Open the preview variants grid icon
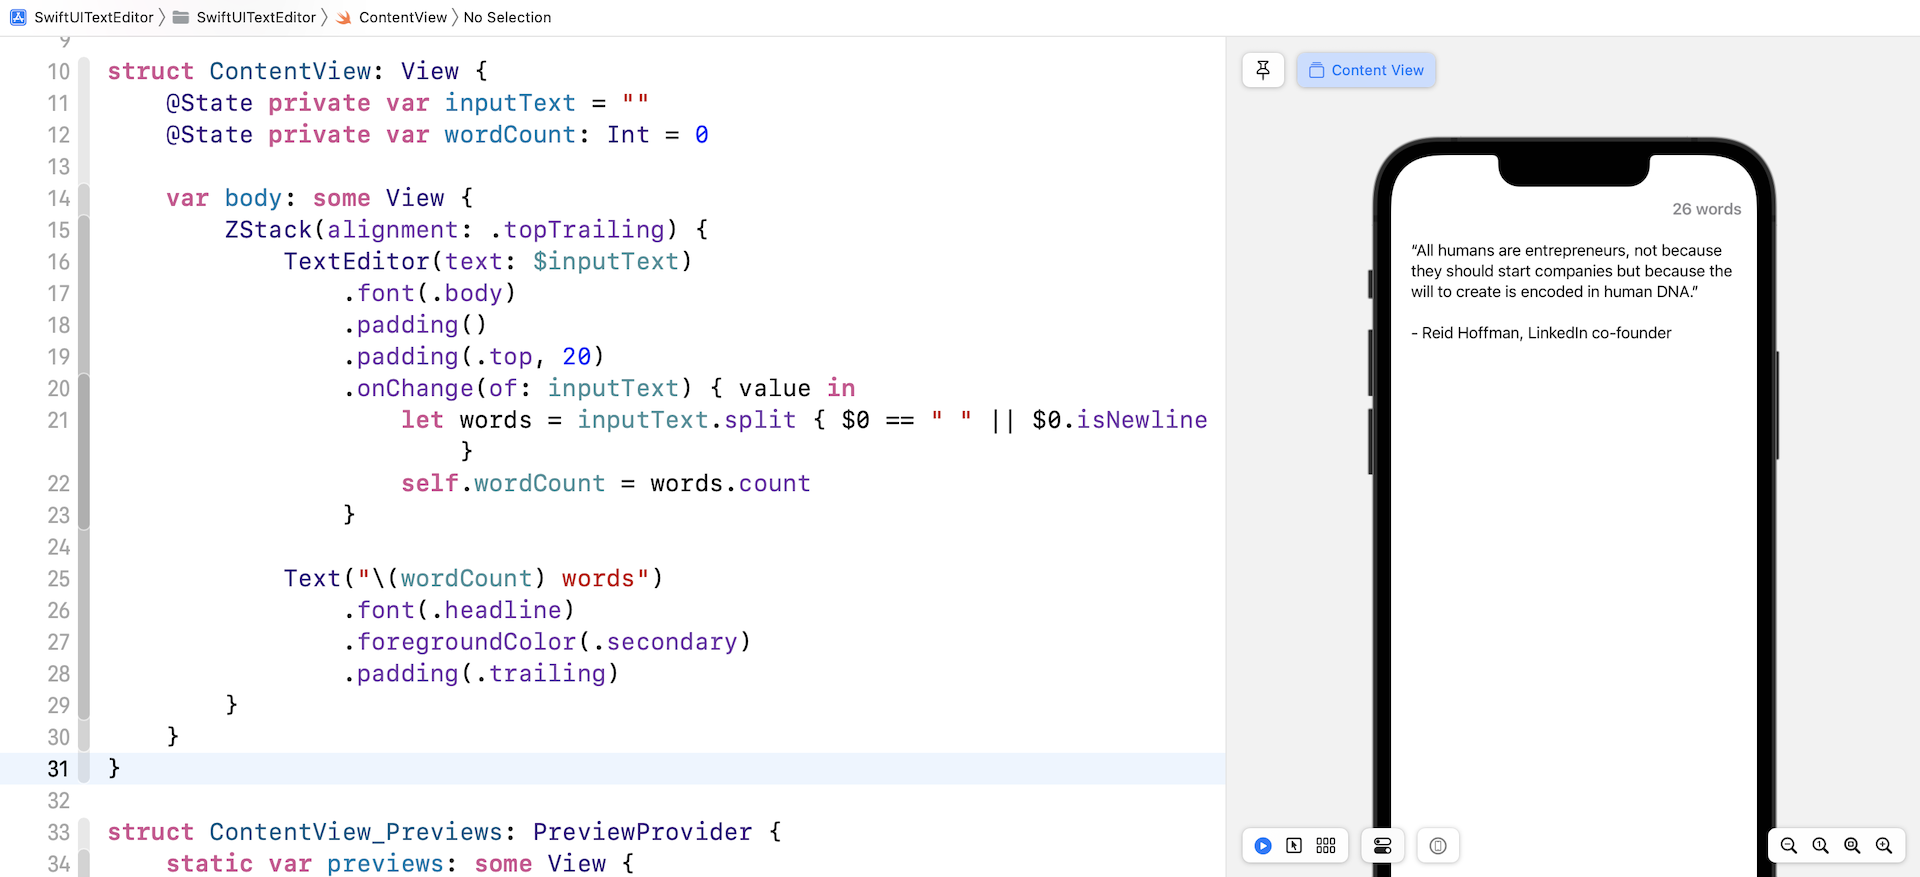The width and height of the screenshot is (1920, 877). point(1326,846)
